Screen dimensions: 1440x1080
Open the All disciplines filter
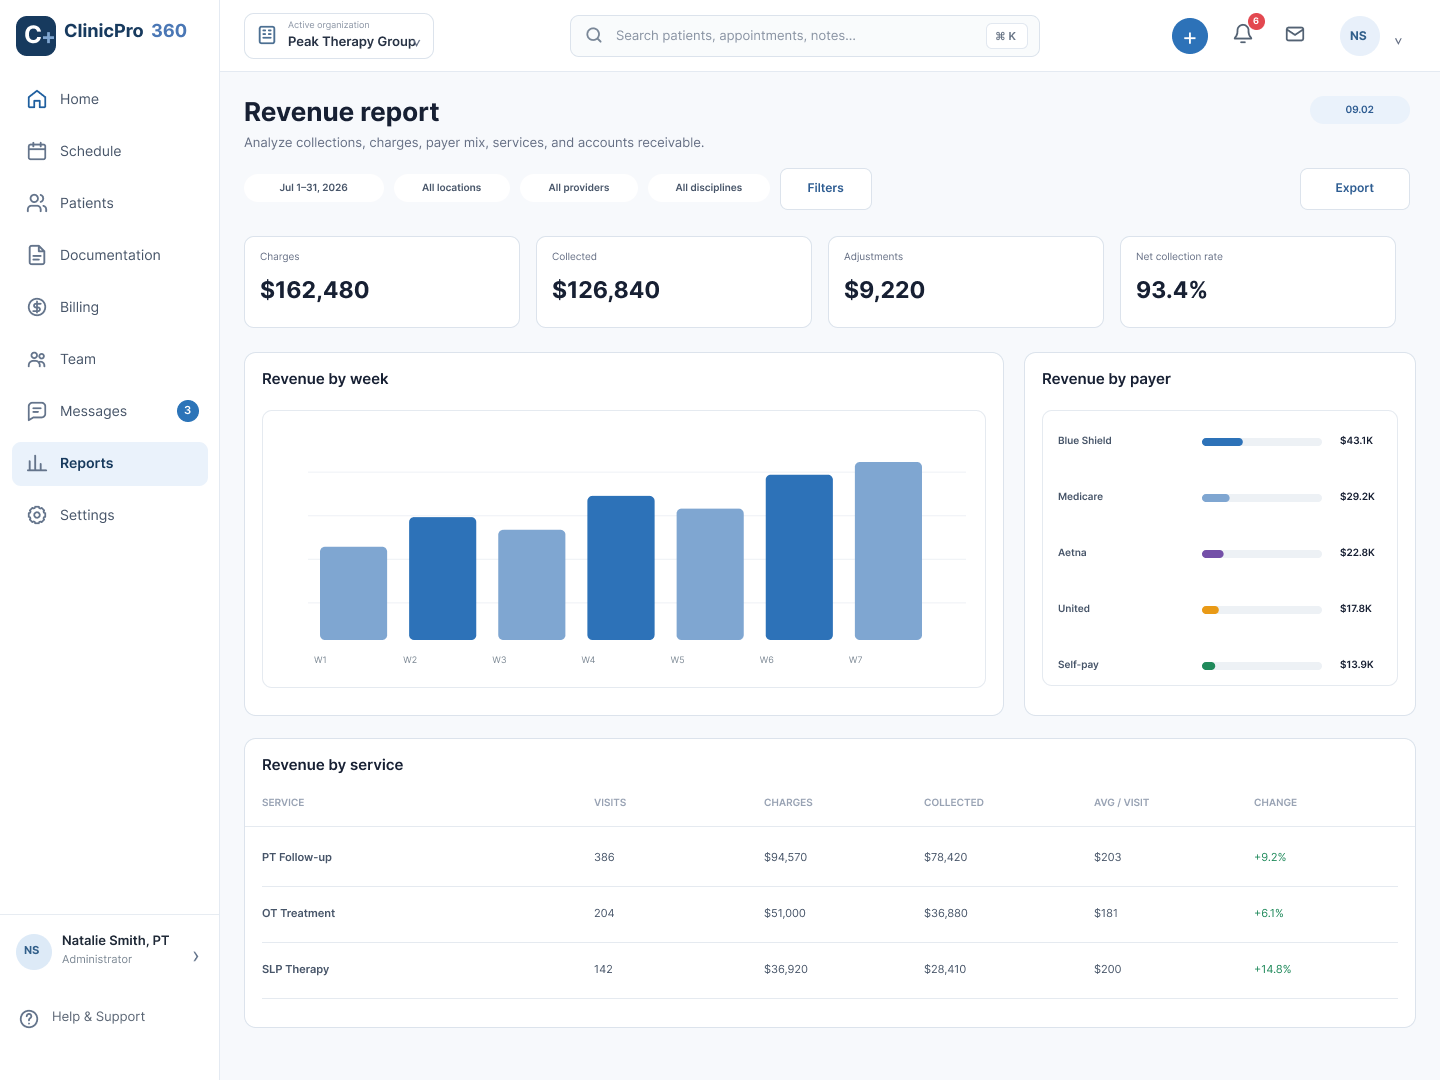[x=709, y=188]
